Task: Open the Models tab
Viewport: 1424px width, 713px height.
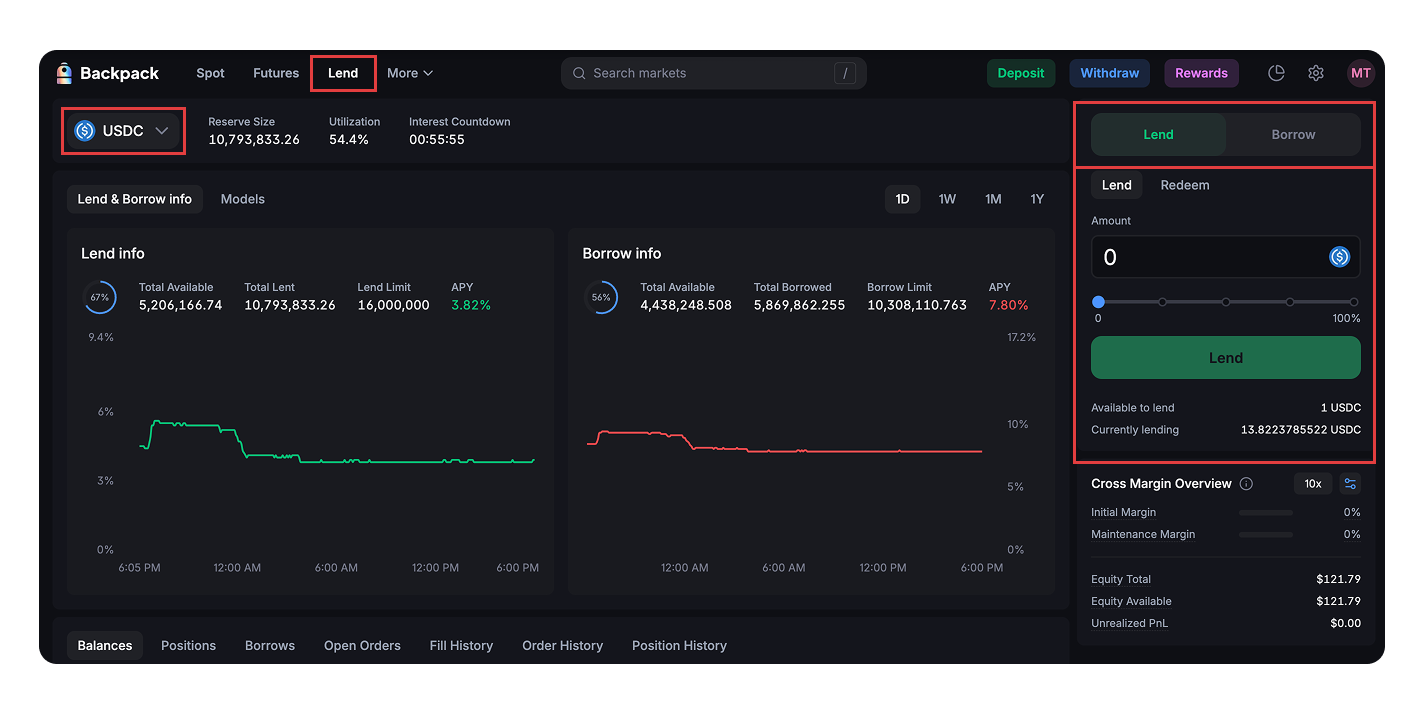Action: coord(242,199)
